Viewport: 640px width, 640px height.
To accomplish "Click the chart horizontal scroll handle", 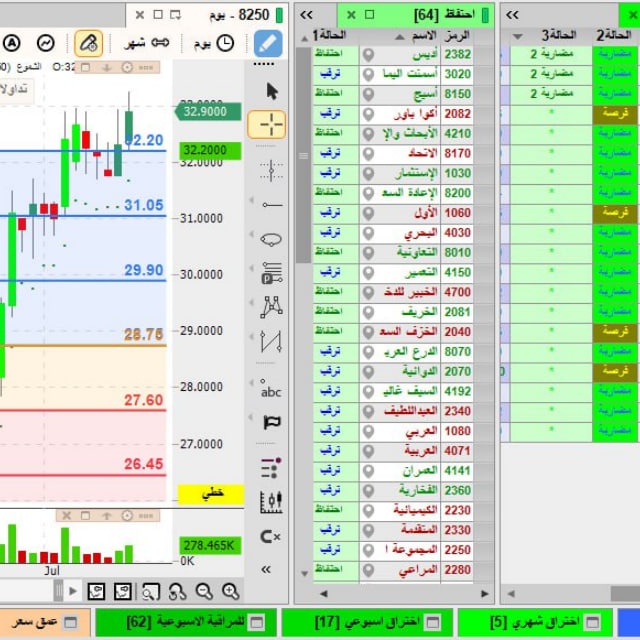I will 58,591.
